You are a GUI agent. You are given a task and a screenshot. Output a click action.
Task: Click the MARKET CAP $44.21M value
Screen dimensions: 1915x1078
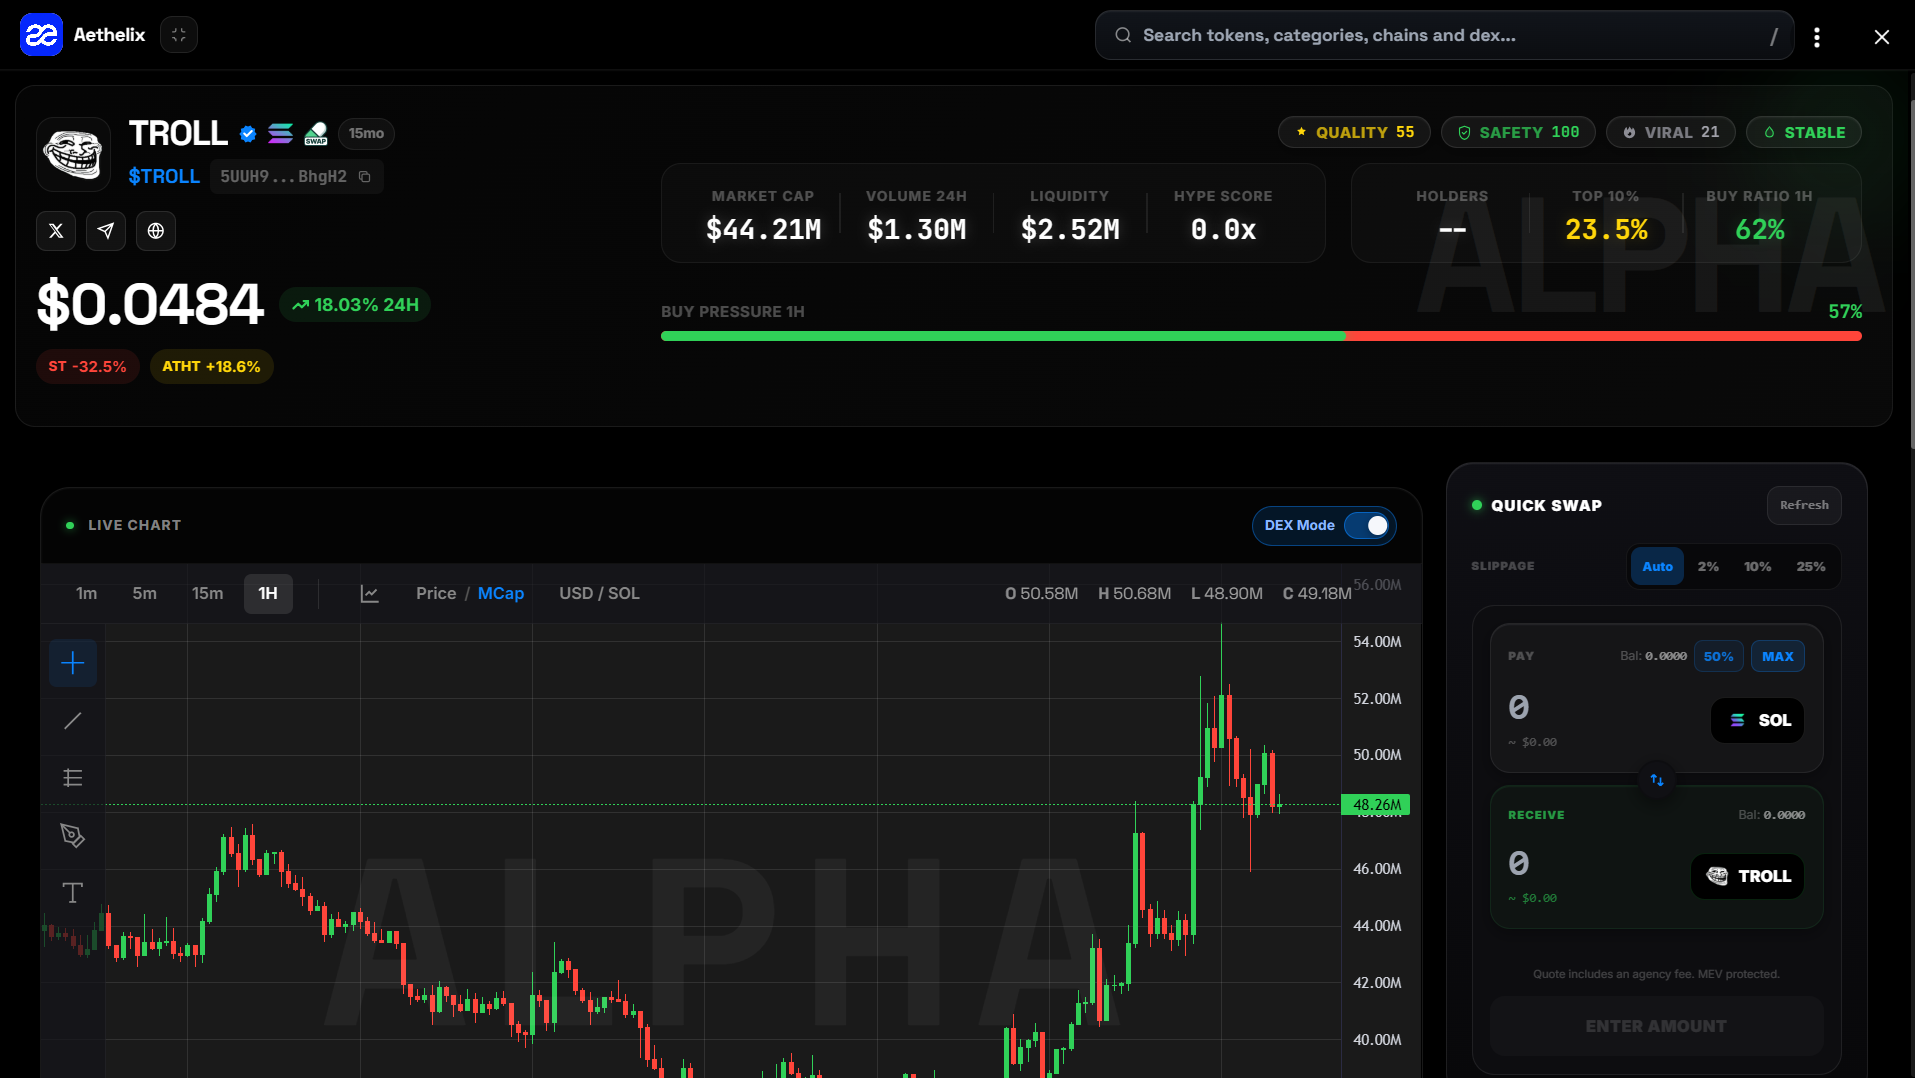click(763, 230)
